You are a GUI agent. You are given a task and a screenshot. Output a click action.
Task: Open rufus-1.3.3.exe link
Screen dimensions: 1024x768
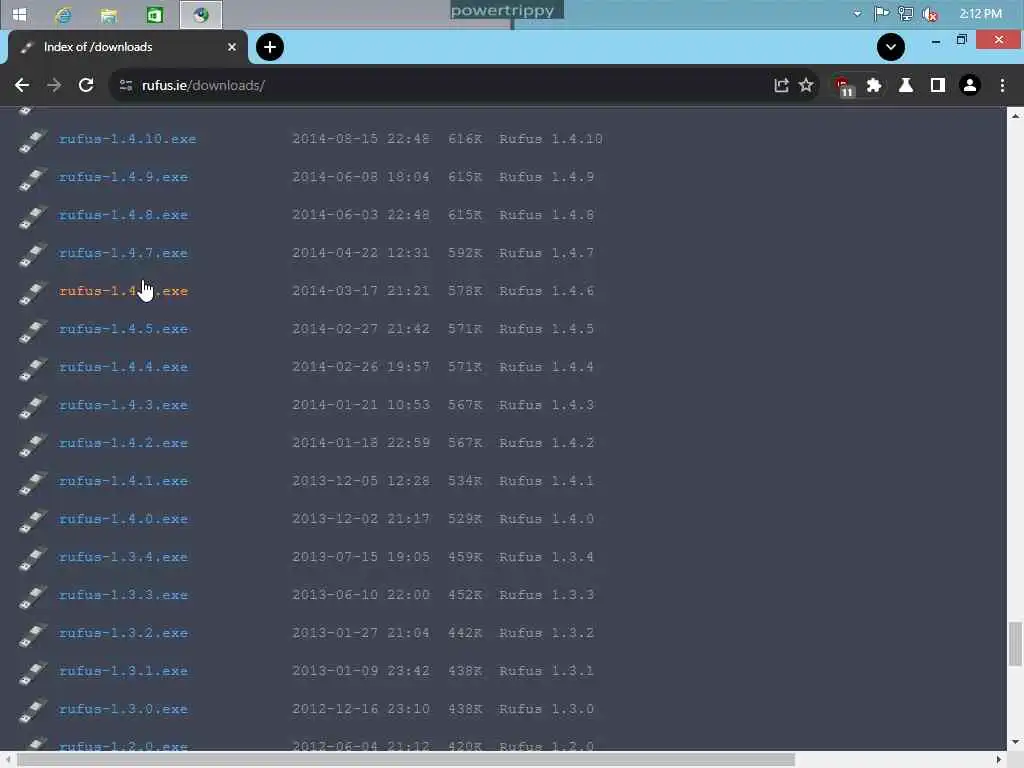[123, 595]
